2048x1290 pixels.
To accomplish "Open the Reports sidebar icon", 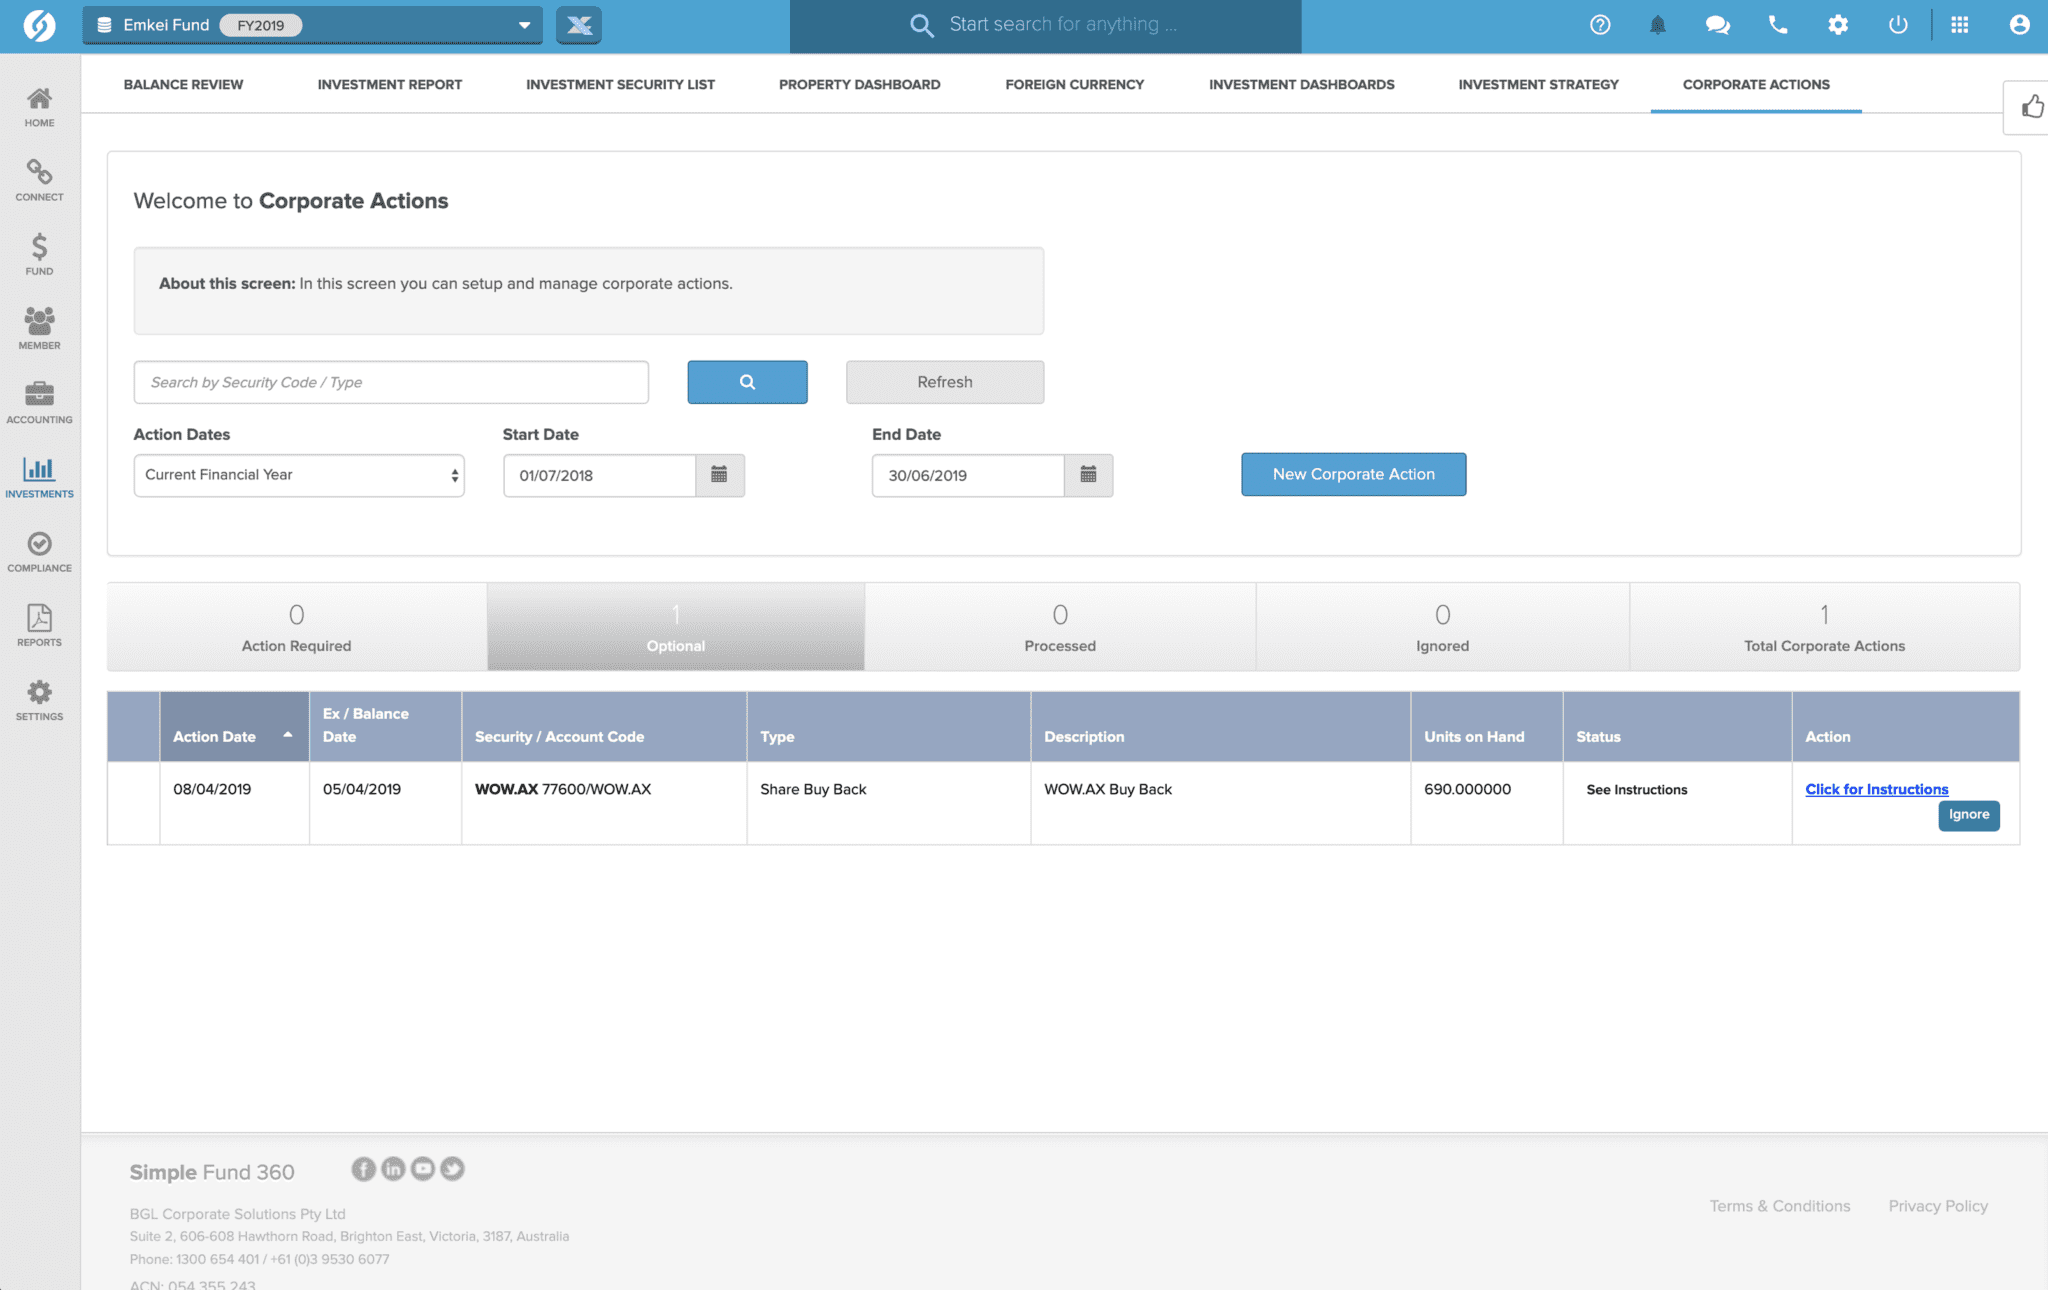I will click(39, 622).
